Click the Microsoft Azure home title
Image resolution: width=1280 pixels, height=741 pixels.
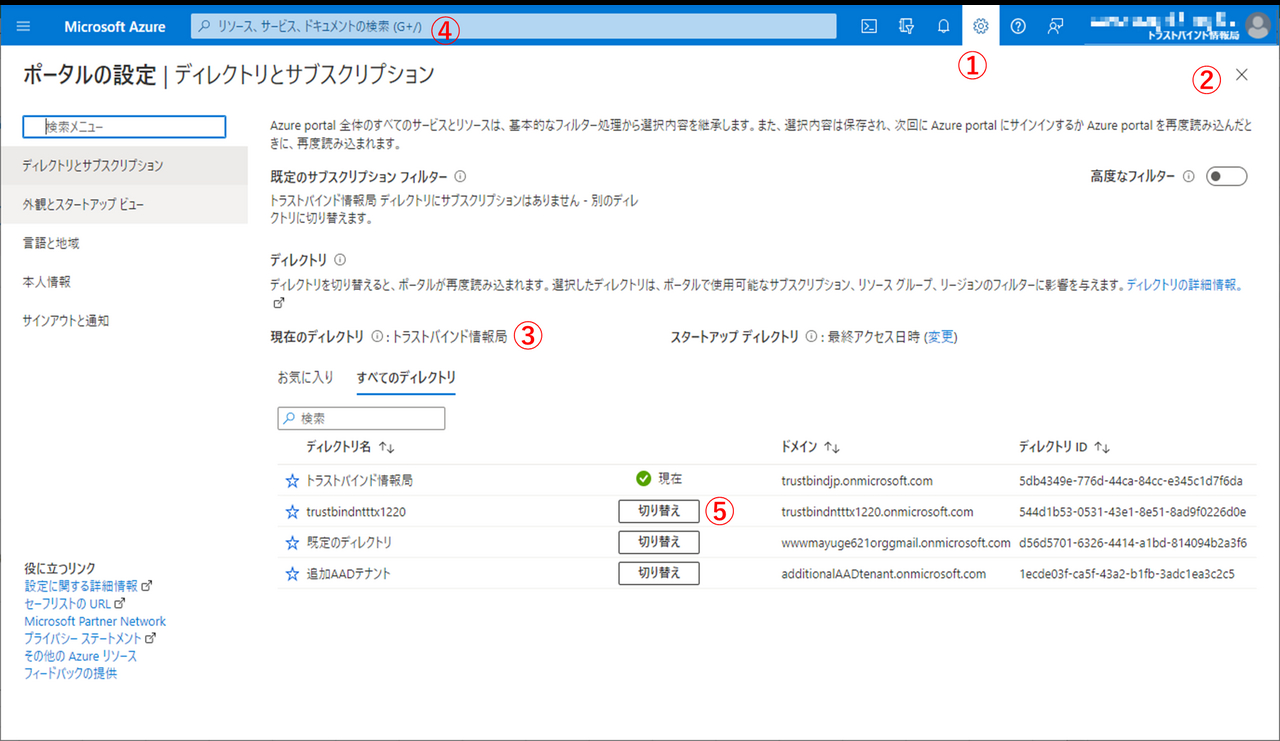[115, 27]
